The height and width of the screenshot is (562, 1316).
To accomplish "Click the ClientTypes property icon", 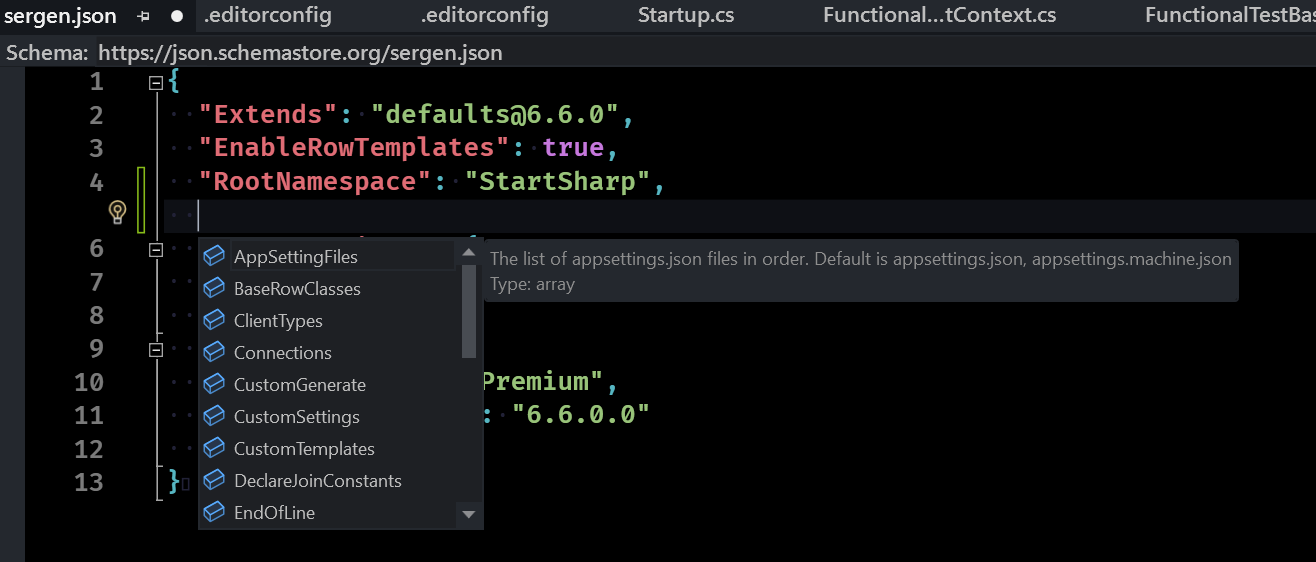I will [x=214, y=321].
